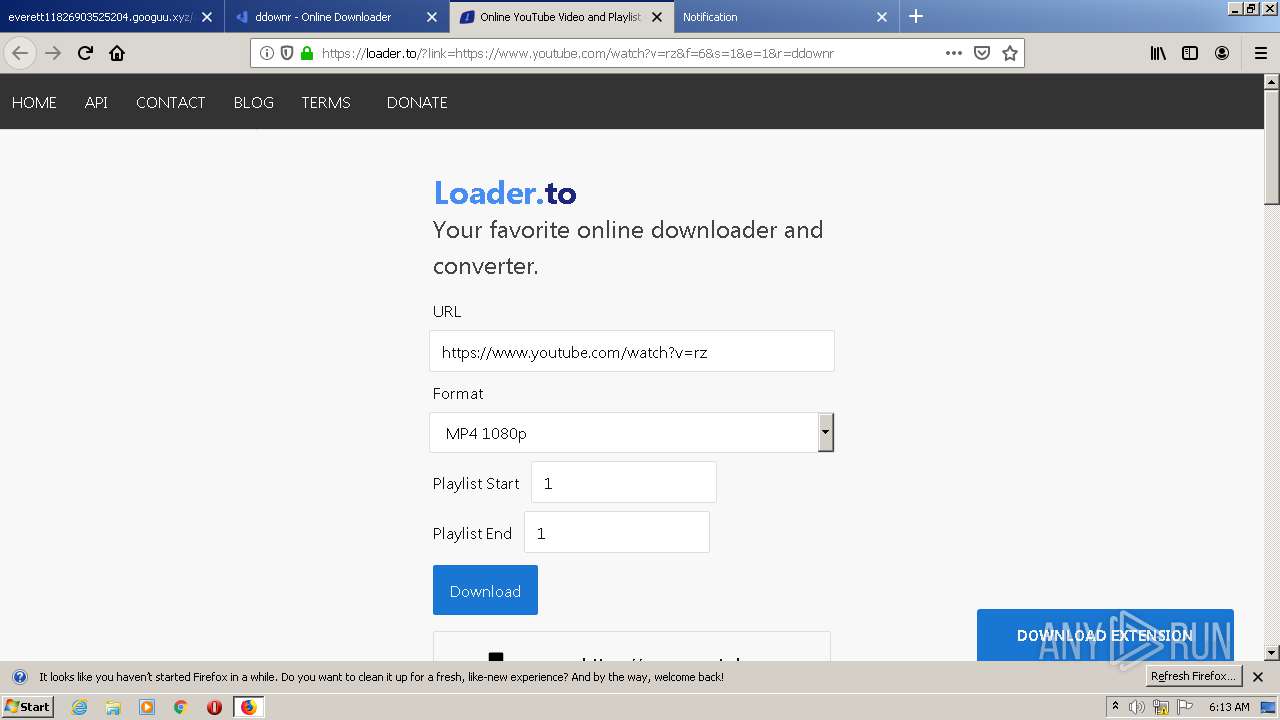Click the blue Download button
Viewport: 1280px width, 720px height.
pyautogui.click(x=485, y=590)
